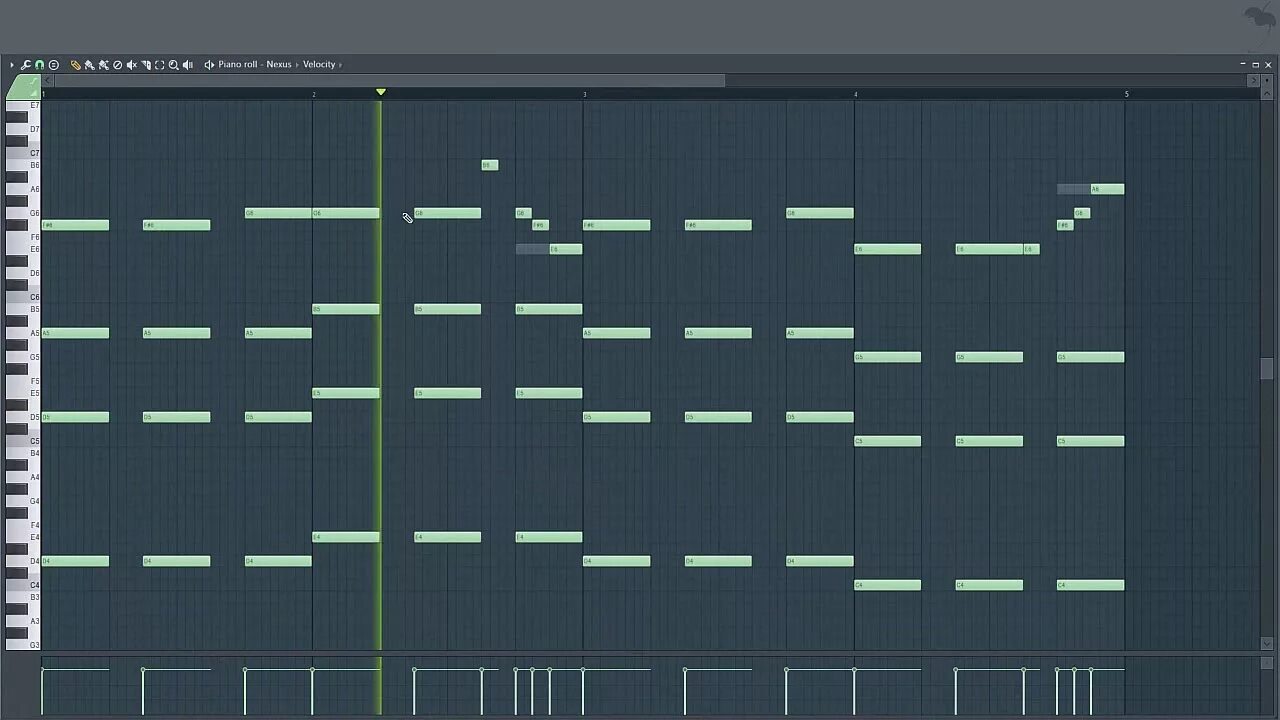Select the G5 note at start of bar 4

pyautogui.click(x=888, y=357)
